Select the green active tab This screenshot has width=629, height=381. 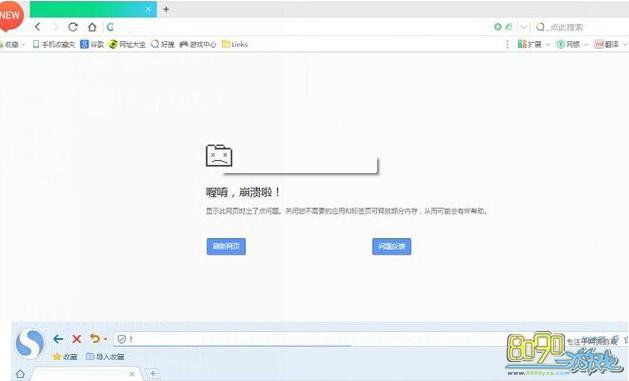93,9
